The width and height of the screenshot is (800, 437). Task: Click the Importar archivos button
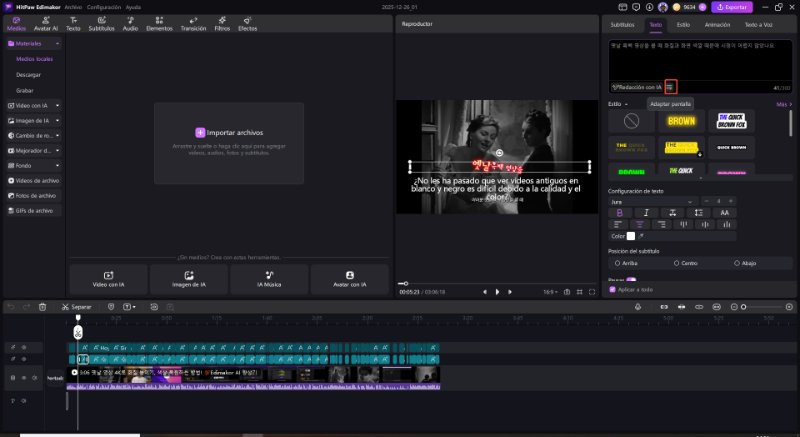coord(227,132)
